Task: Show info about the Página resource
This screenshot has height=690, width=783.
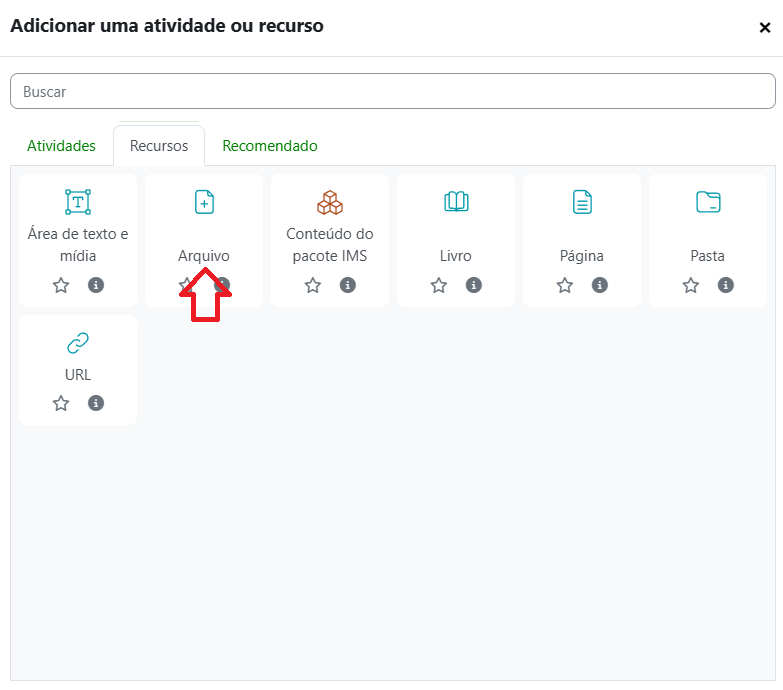Action: click(x=600, y=285)
